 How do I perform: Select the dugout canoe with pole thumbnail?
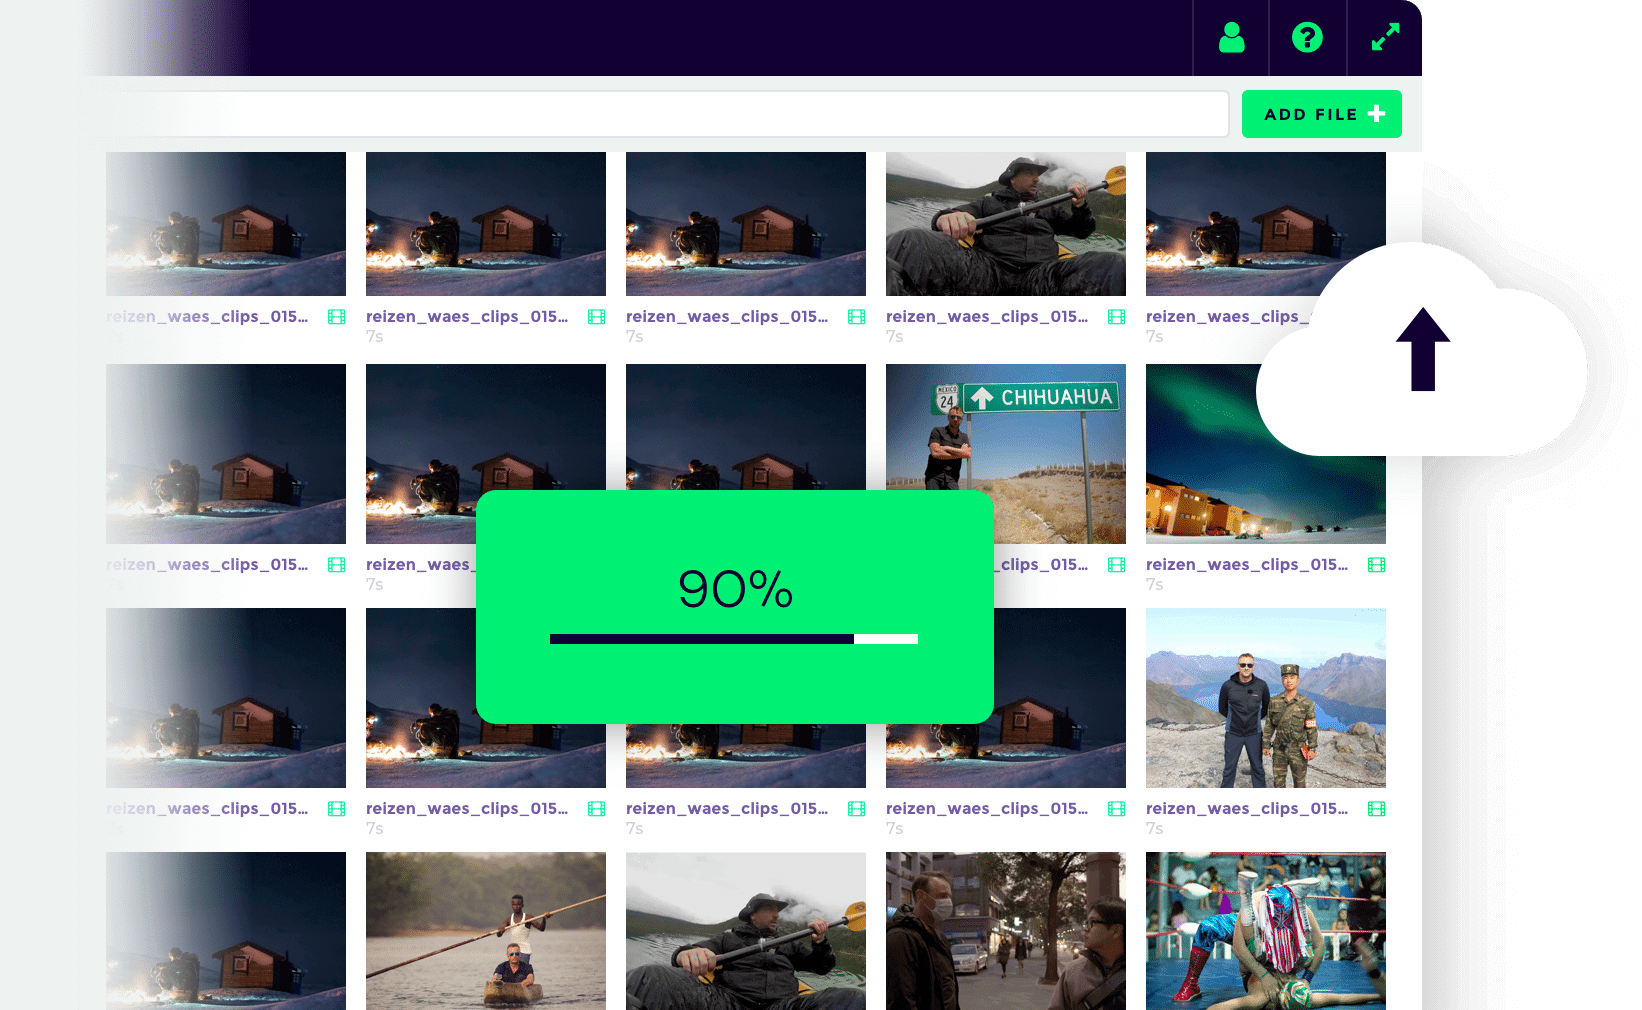click(485, 930)
